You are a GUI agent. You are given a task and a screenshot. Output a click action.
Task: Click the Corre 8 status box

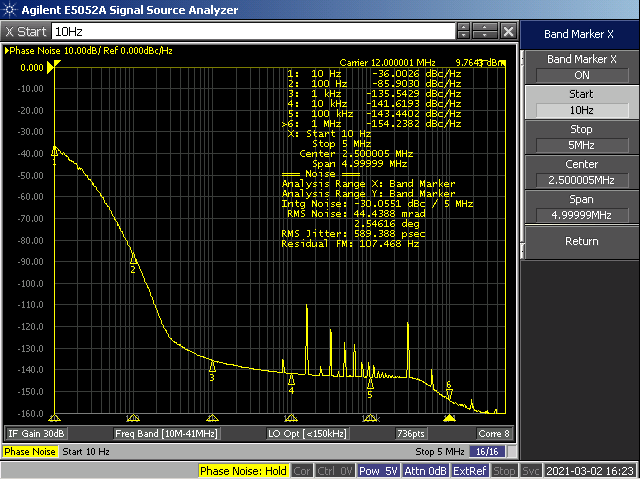pyautogui.click(x=494, y=434)
